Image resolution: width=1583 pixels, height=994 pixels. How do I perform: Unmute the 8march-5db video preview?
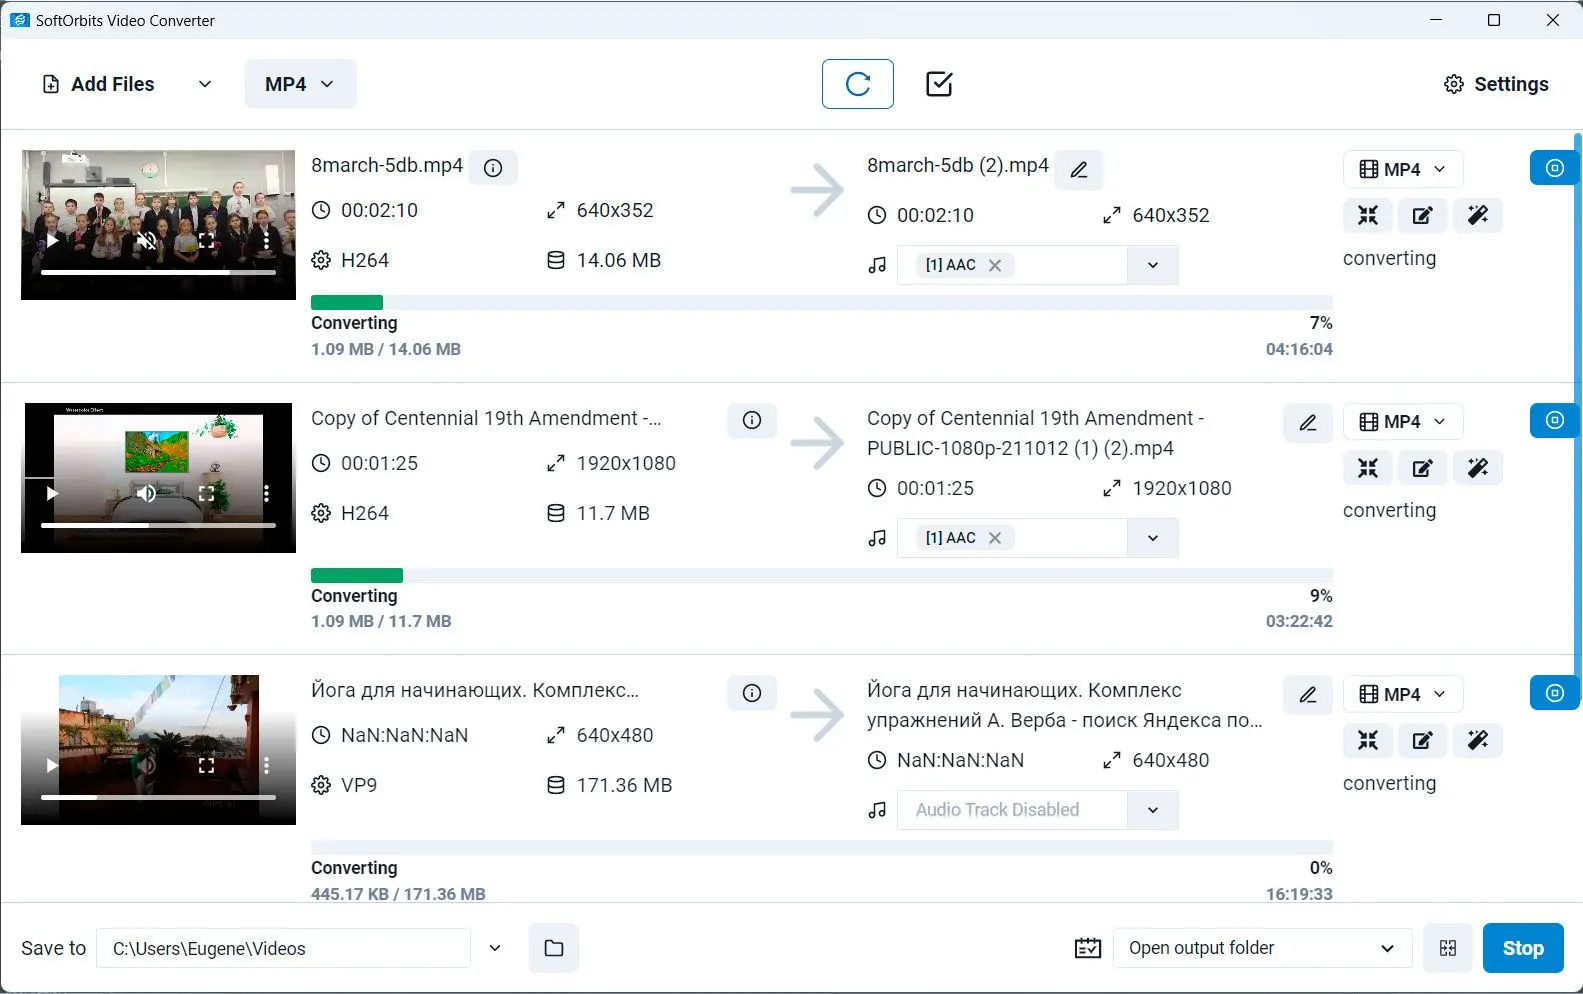[146, 241]
